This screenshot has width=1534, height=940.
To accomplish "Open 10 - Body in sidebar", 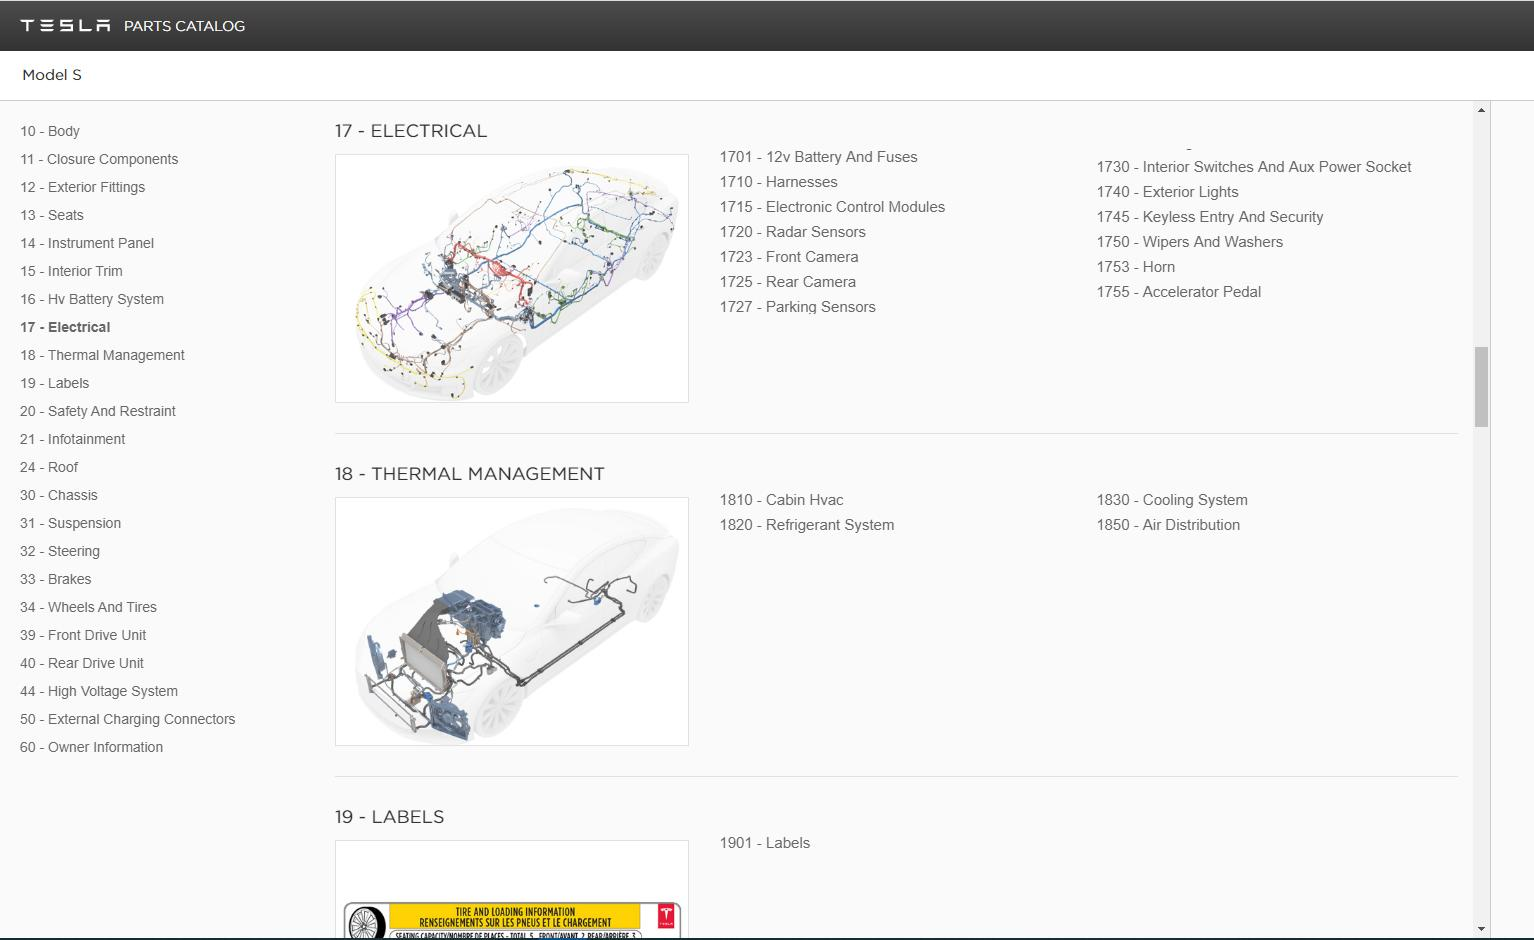I will tap(50, 131).
